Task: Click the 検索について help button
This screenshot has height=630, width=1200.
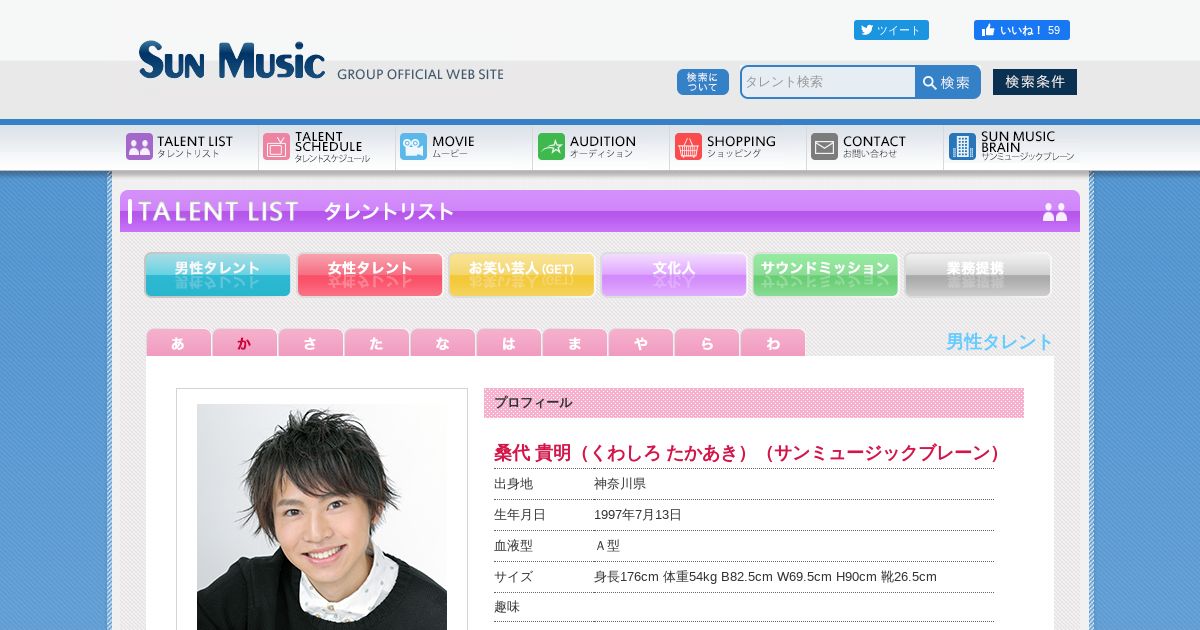Action: pos(703,82)
